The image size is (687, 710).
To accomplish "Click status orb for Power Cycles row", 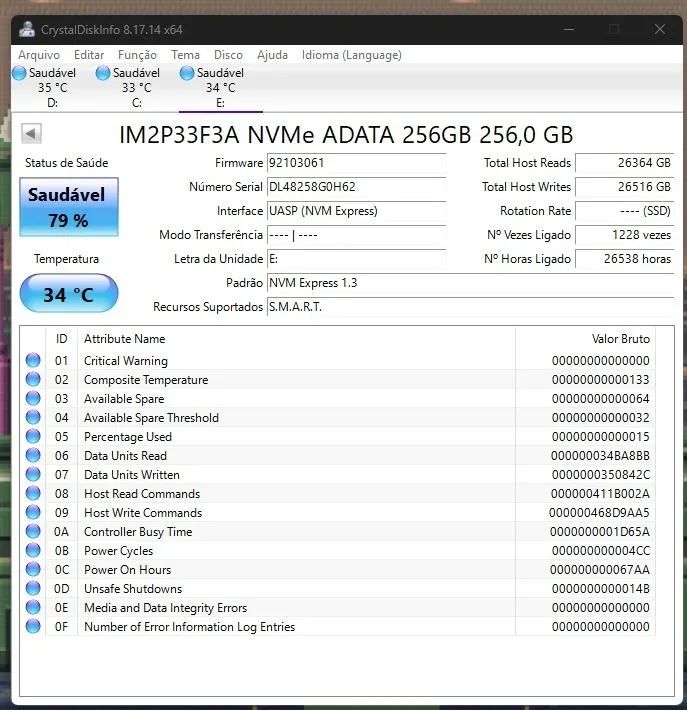I will click(x=33, y=551).
